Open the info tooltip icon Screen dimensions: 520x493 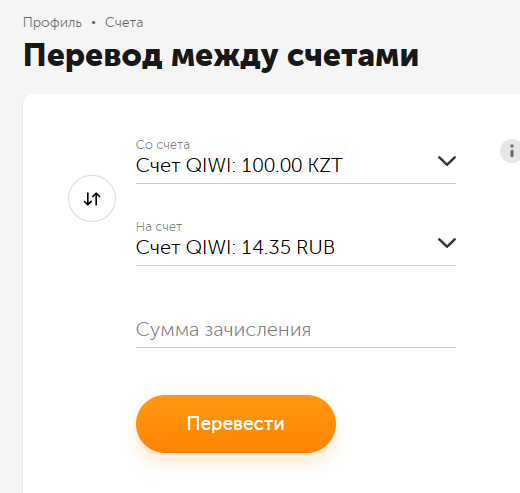pos(511,151)
